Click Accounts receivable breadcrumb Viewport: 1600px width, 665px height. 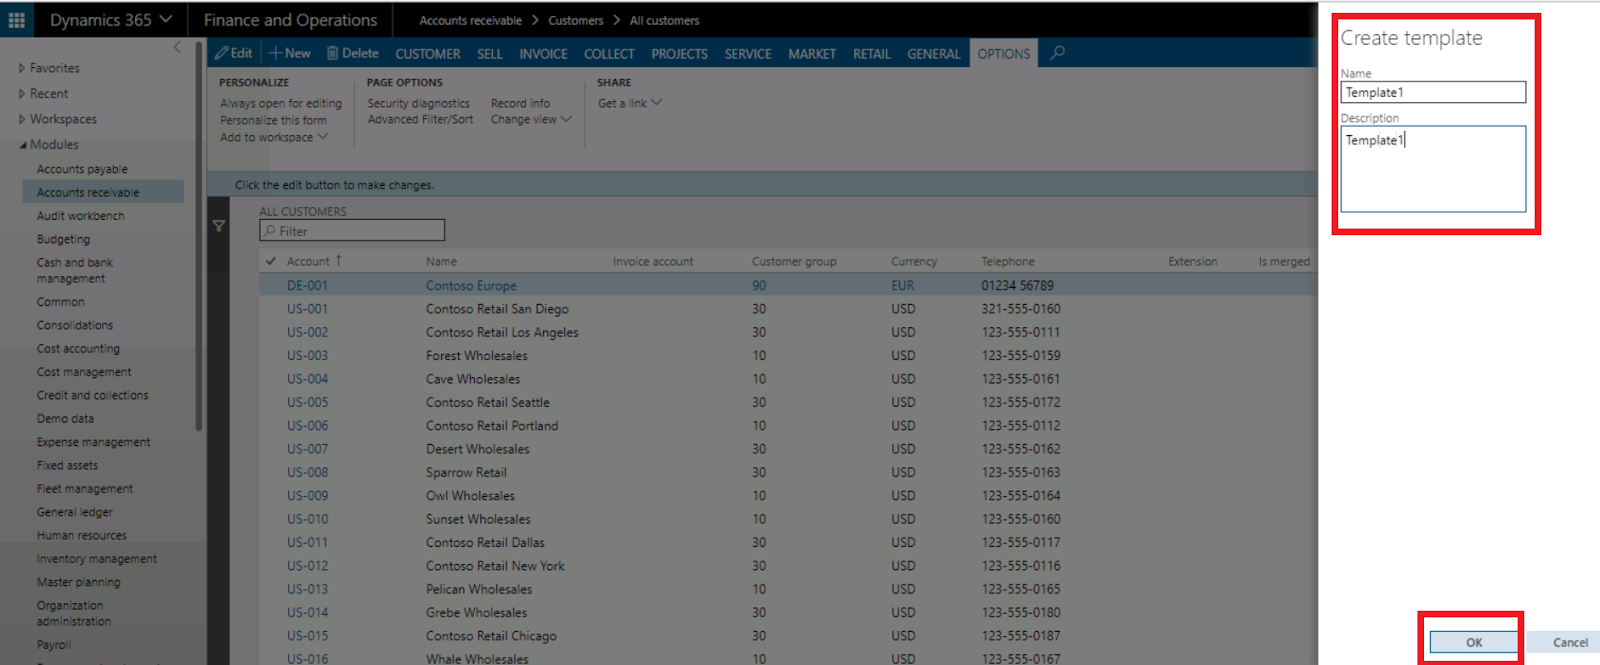pyautogui.click(x=470, y=20)
